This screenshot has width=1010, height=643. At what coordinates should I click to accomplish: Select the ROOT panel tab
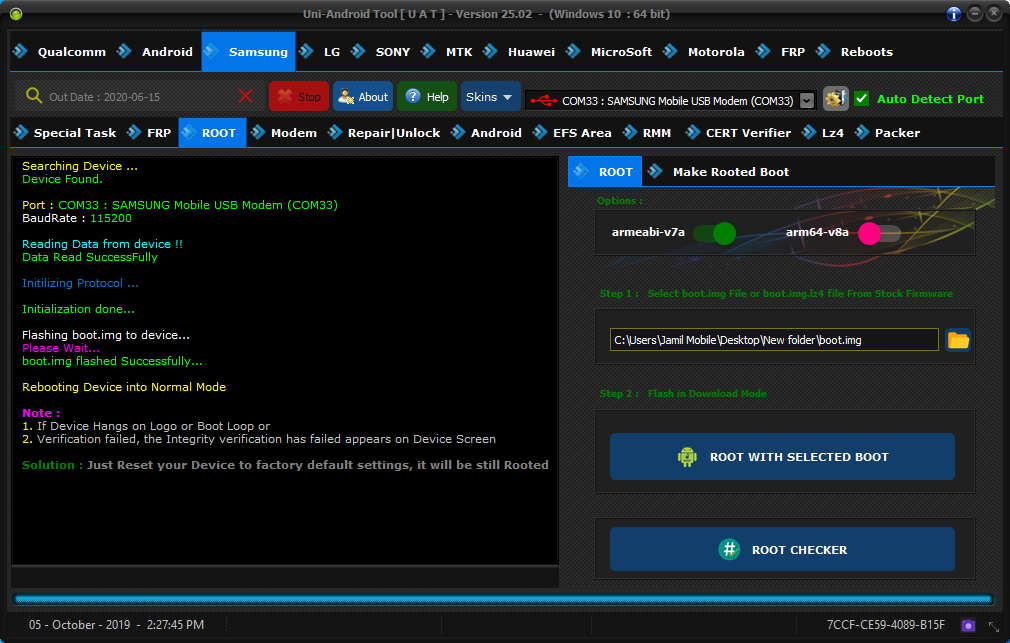pyautogui.click(x=605, y=171)
